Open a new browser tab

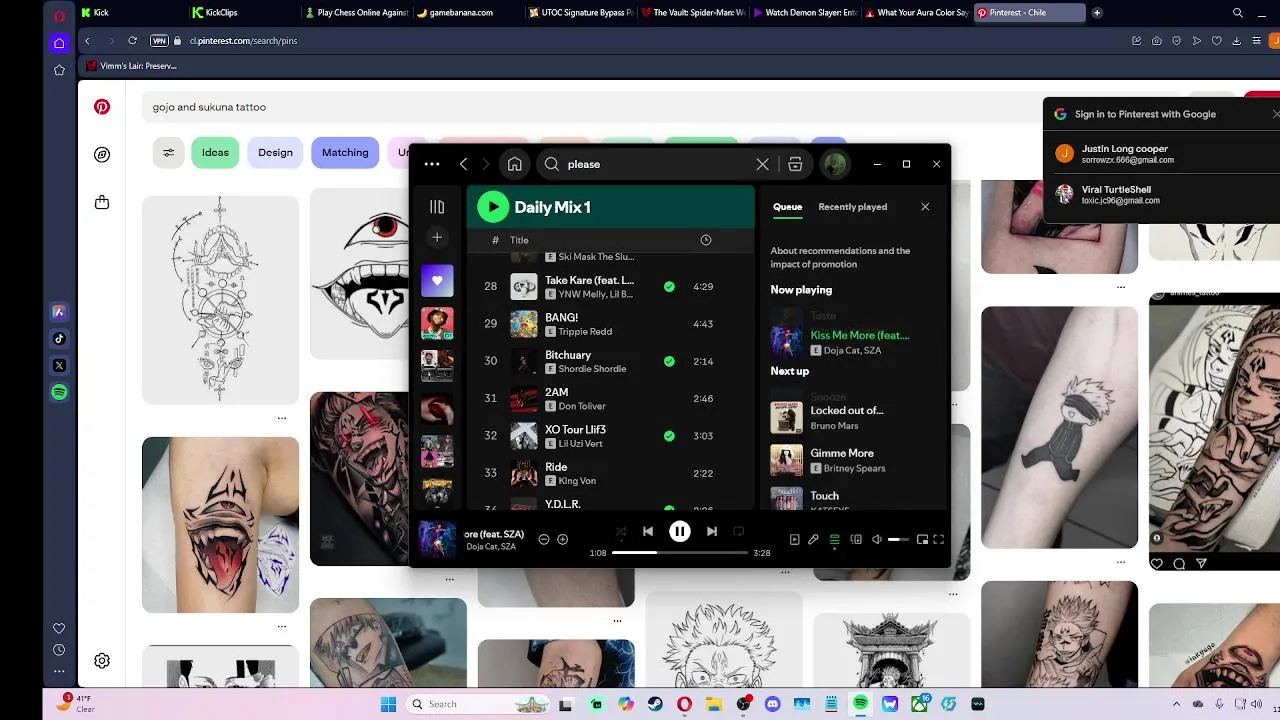pos(1097,13)
